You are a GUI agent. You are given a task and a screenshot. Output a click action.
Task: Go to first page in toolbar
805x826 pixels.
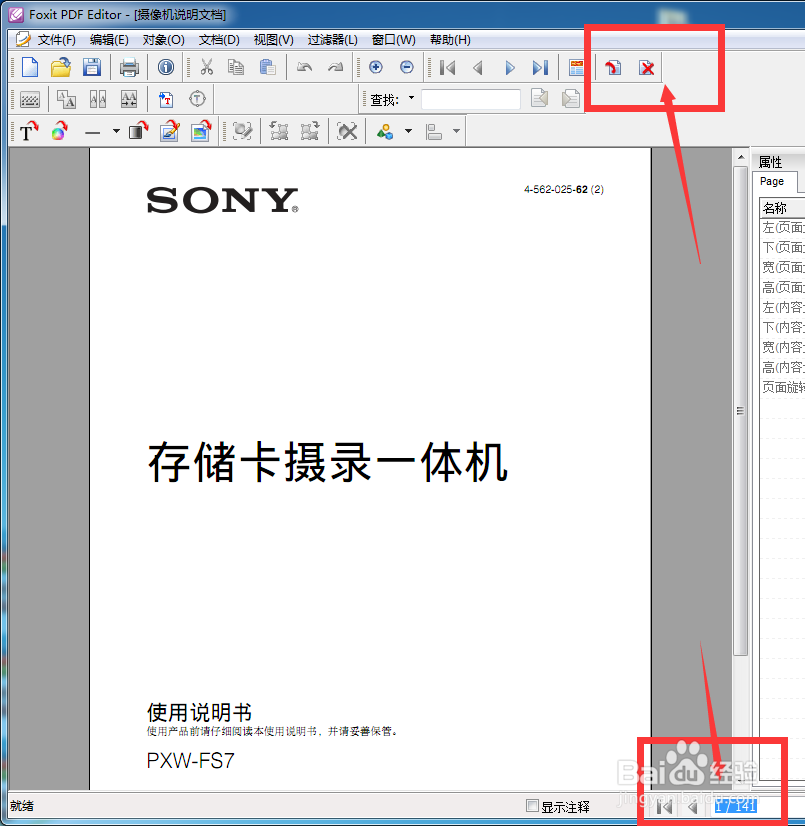(x=447, y=67)
